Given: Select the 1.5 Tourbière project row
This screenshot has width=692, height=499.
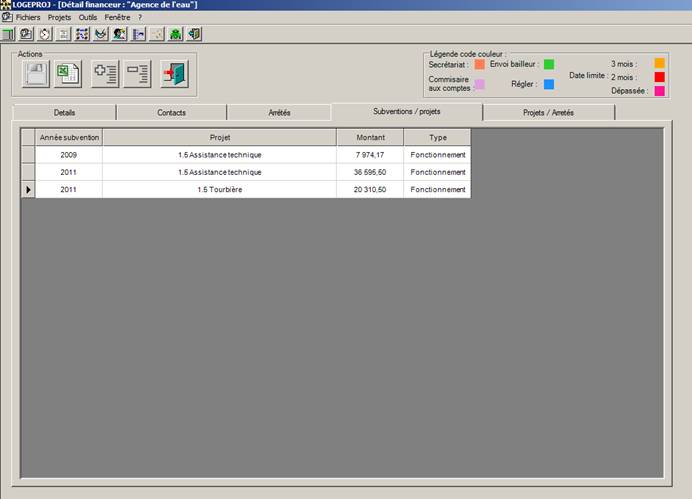Looking at the screenshot, I should tap(218, 189).
